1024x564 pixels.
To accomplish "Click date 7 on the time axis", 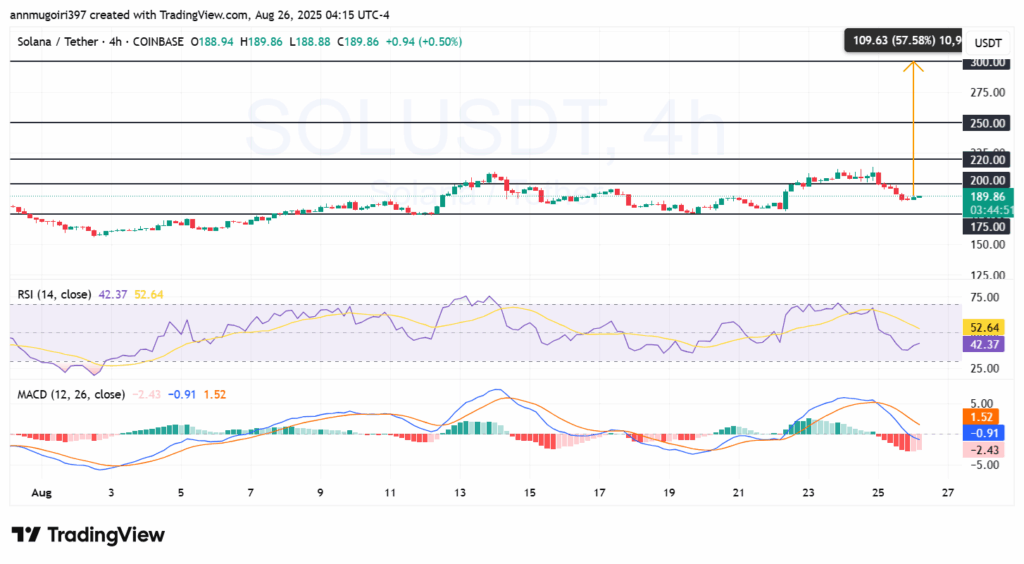I will tap(251, 493).
